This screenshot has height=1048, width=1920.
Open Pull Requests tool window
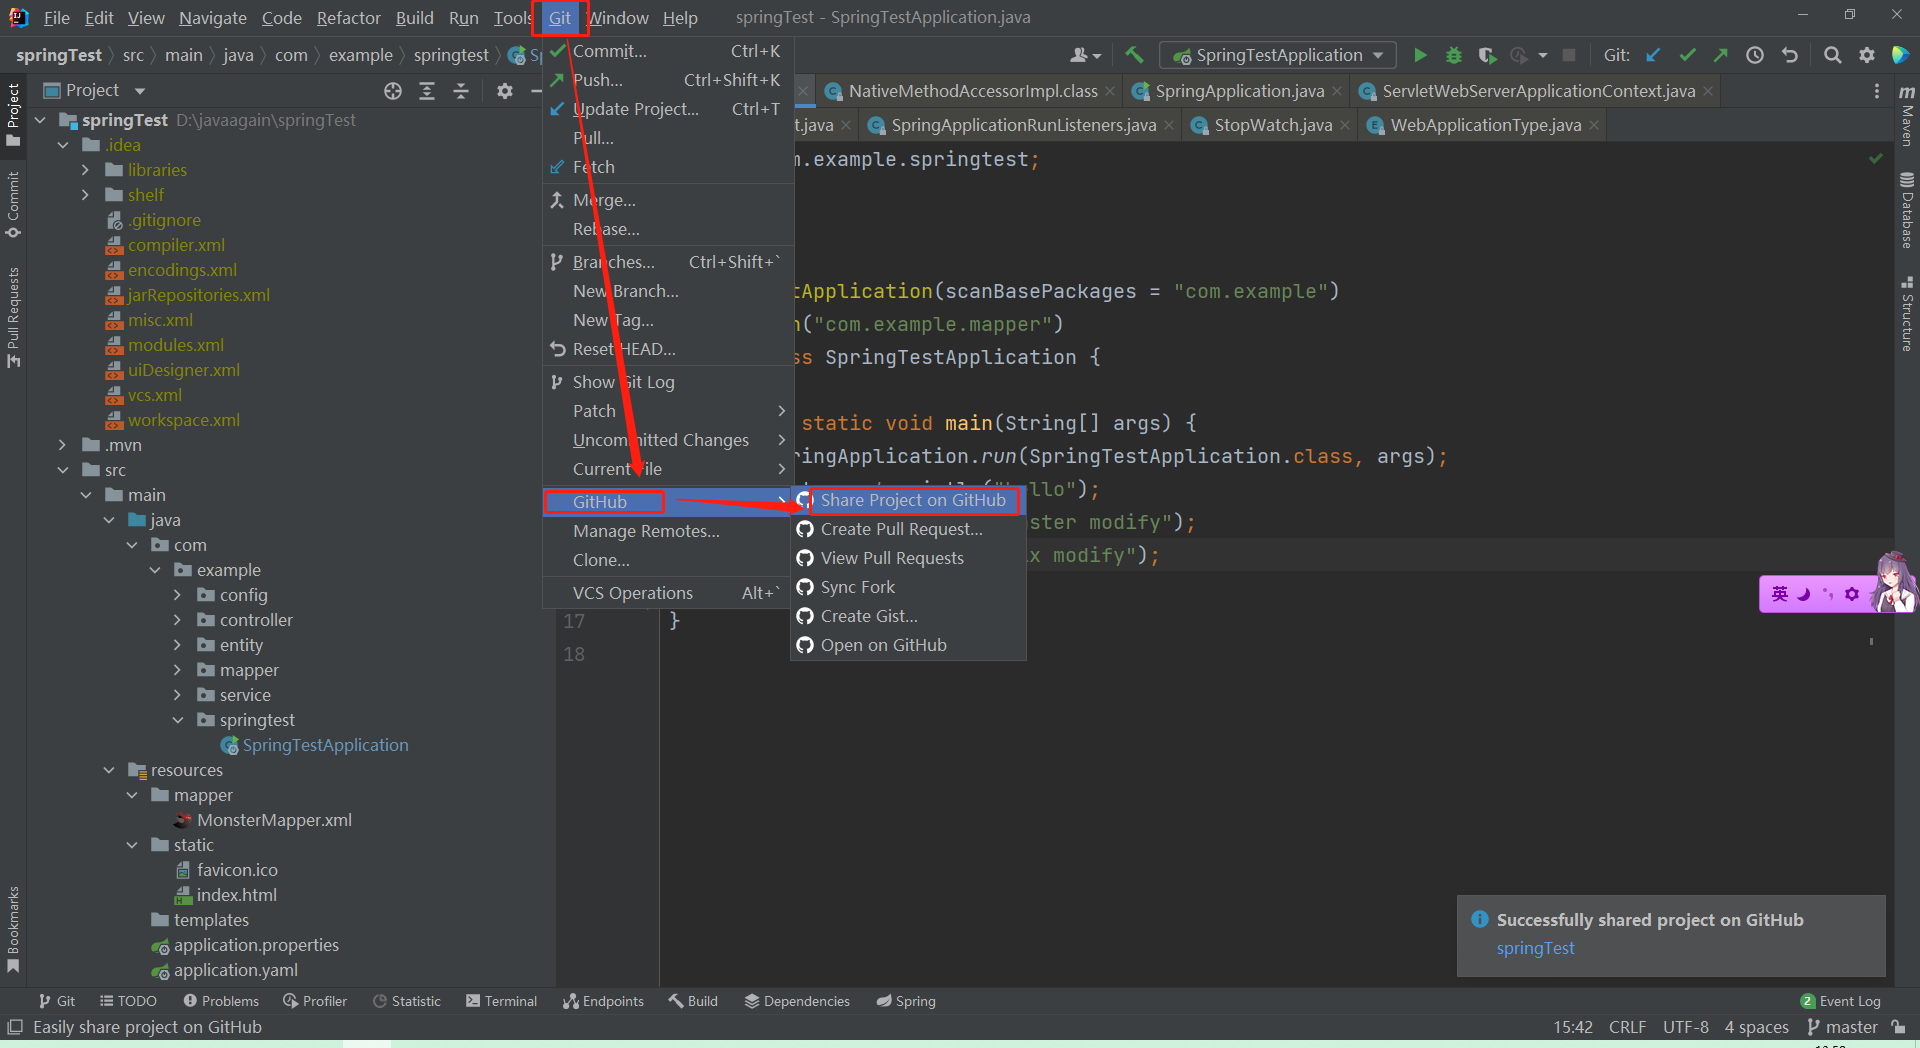pos(13,316)
